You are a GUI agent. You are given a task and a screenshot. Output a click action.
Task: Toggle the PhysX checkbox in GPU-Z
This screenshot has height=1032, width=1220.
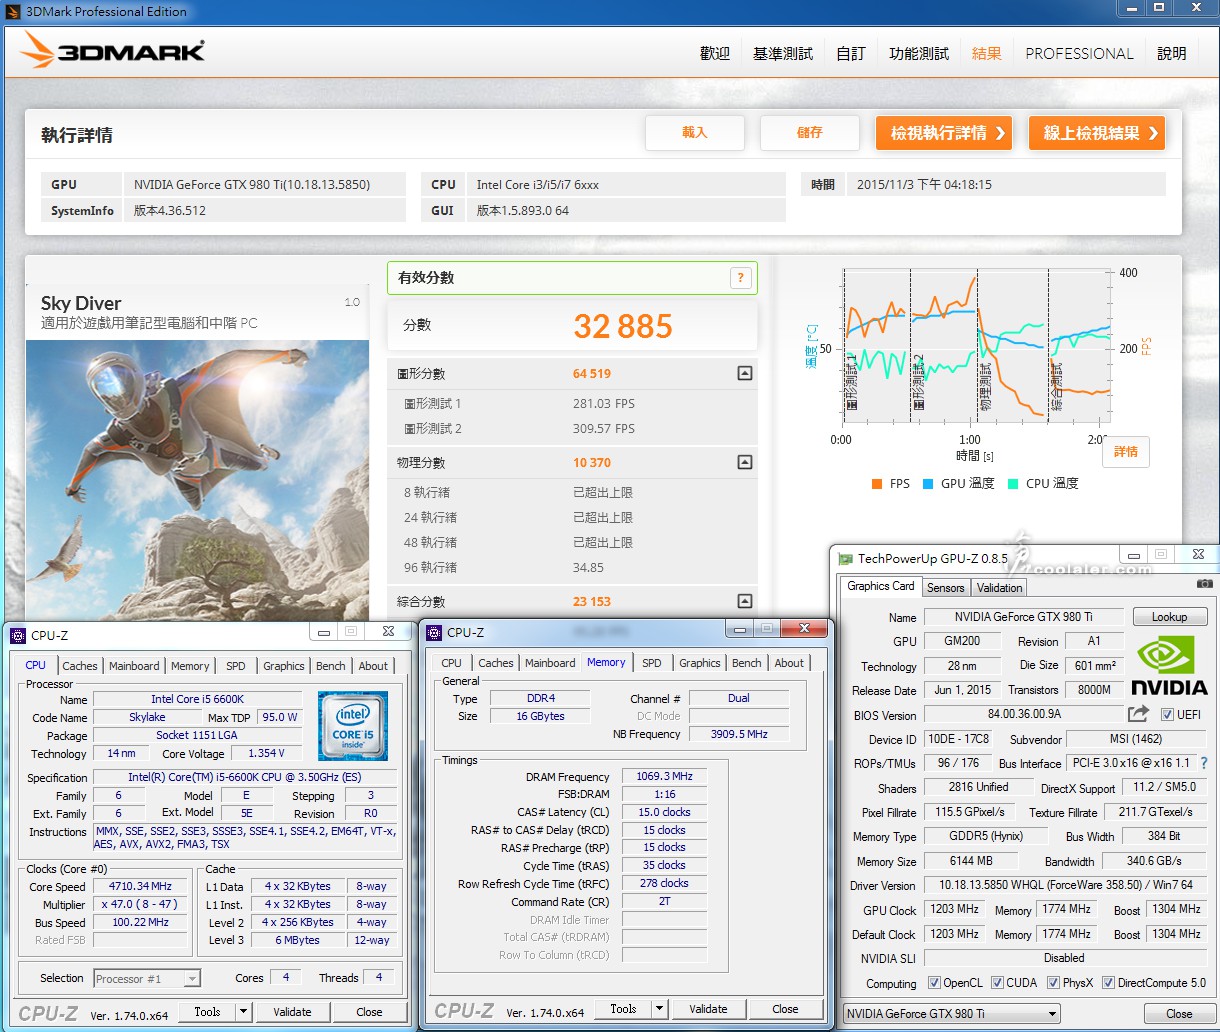coord(1053,983)
